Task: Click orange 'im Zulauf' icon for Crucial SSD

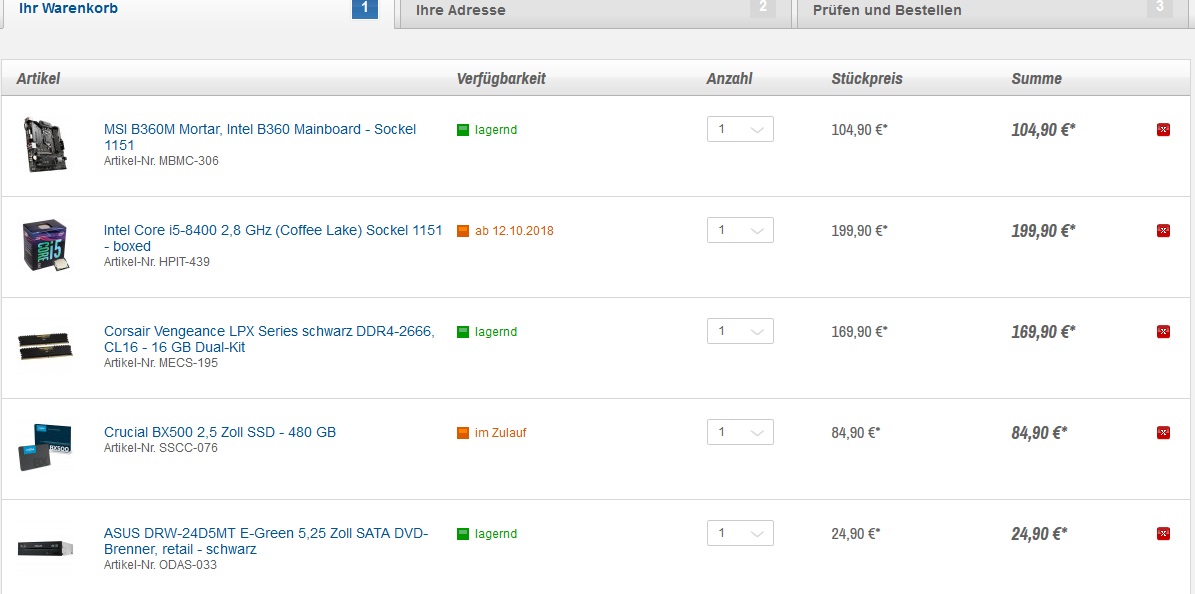Action: click(x=463, y=432)
